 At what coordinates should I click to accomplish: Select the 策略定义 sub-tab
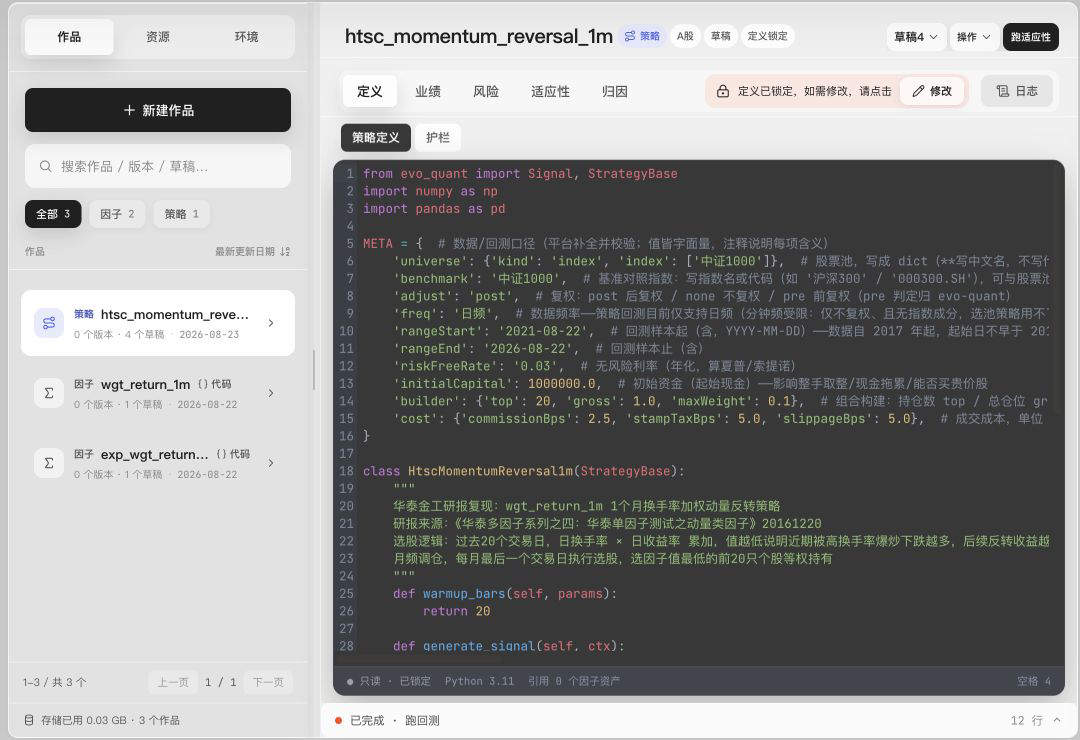375,137
